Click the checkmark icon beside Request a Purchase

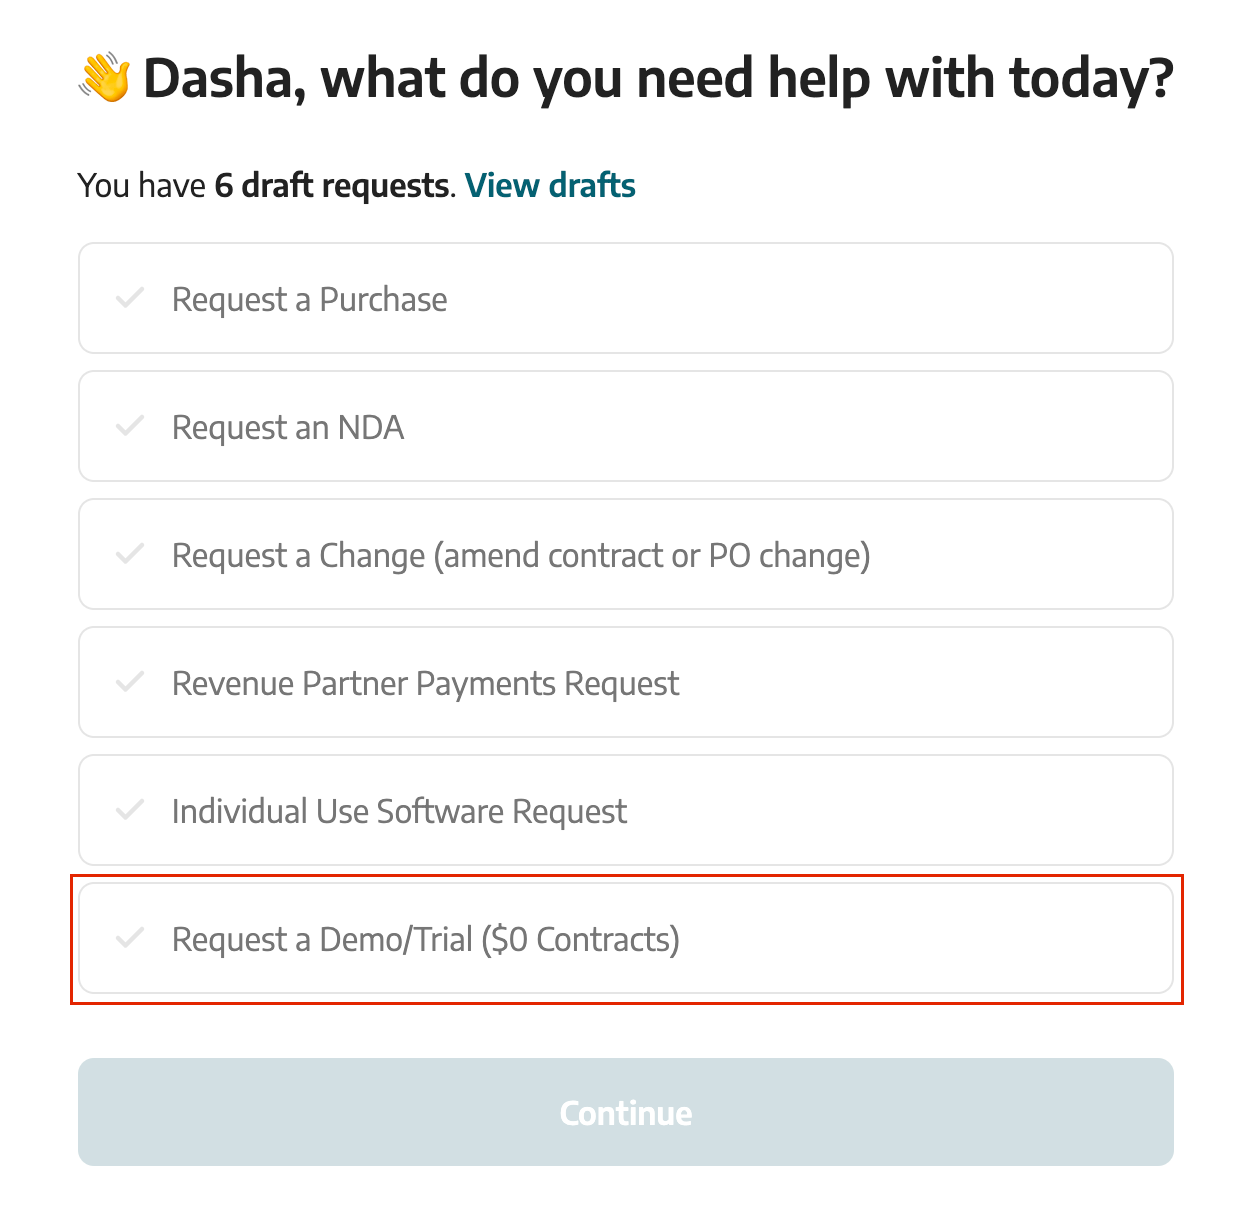(130, 298)
